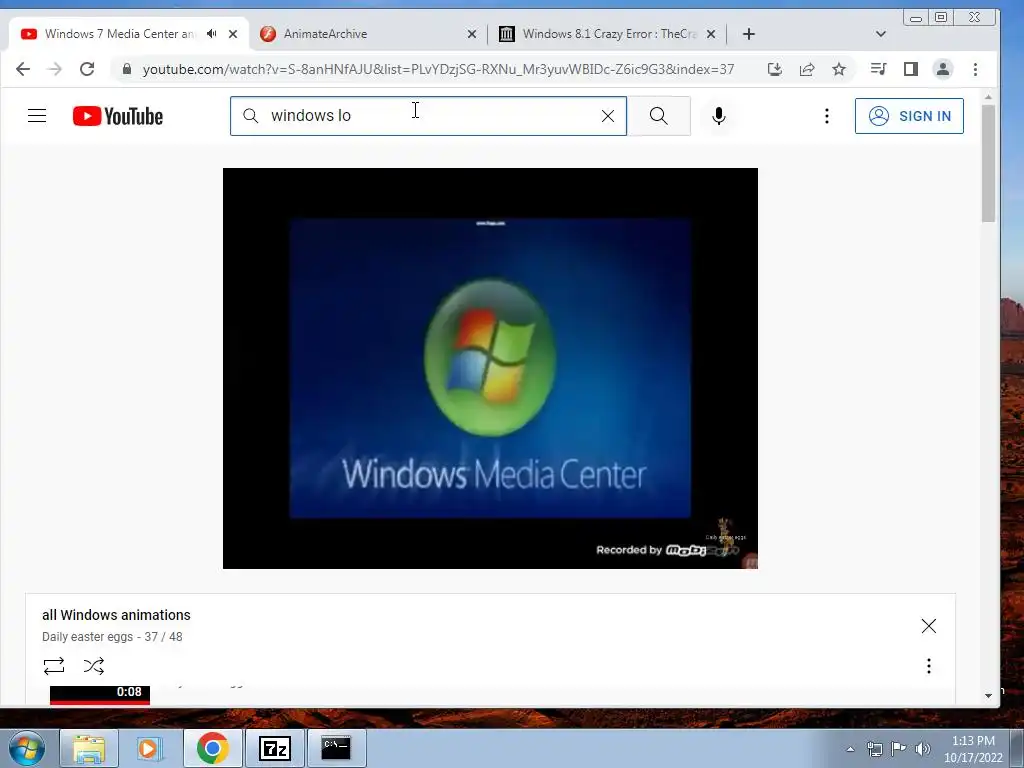Sign in to YouTube
This screenshot has width=1024, height=768.
(909, 116)
